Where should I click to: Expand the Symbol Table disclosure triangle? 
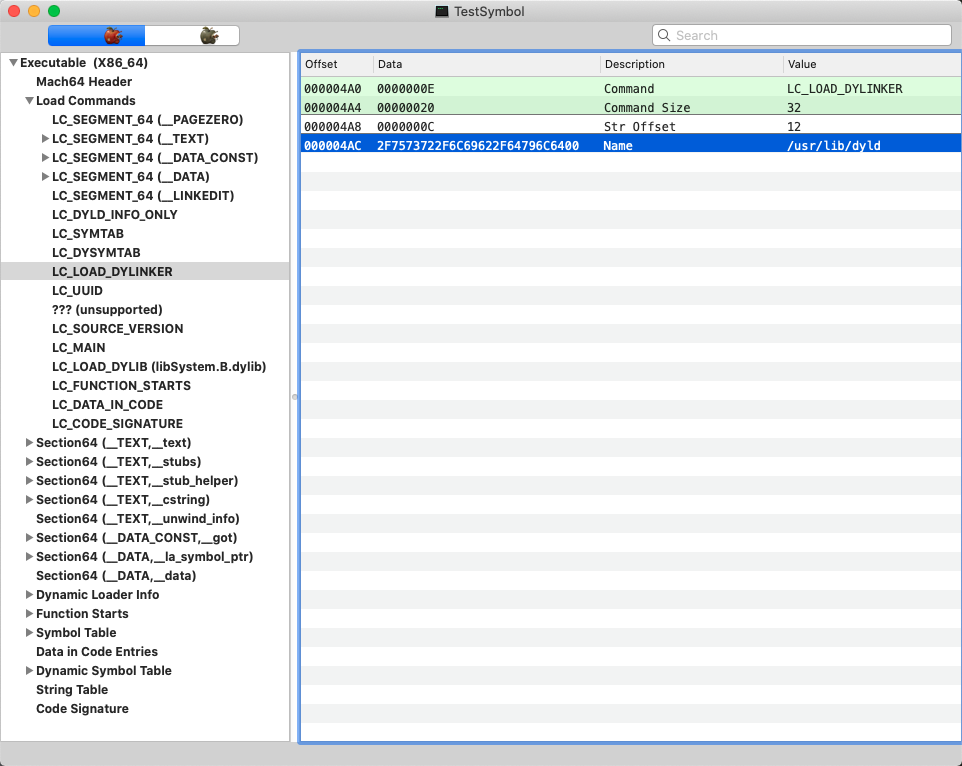[x=29, y=633]
